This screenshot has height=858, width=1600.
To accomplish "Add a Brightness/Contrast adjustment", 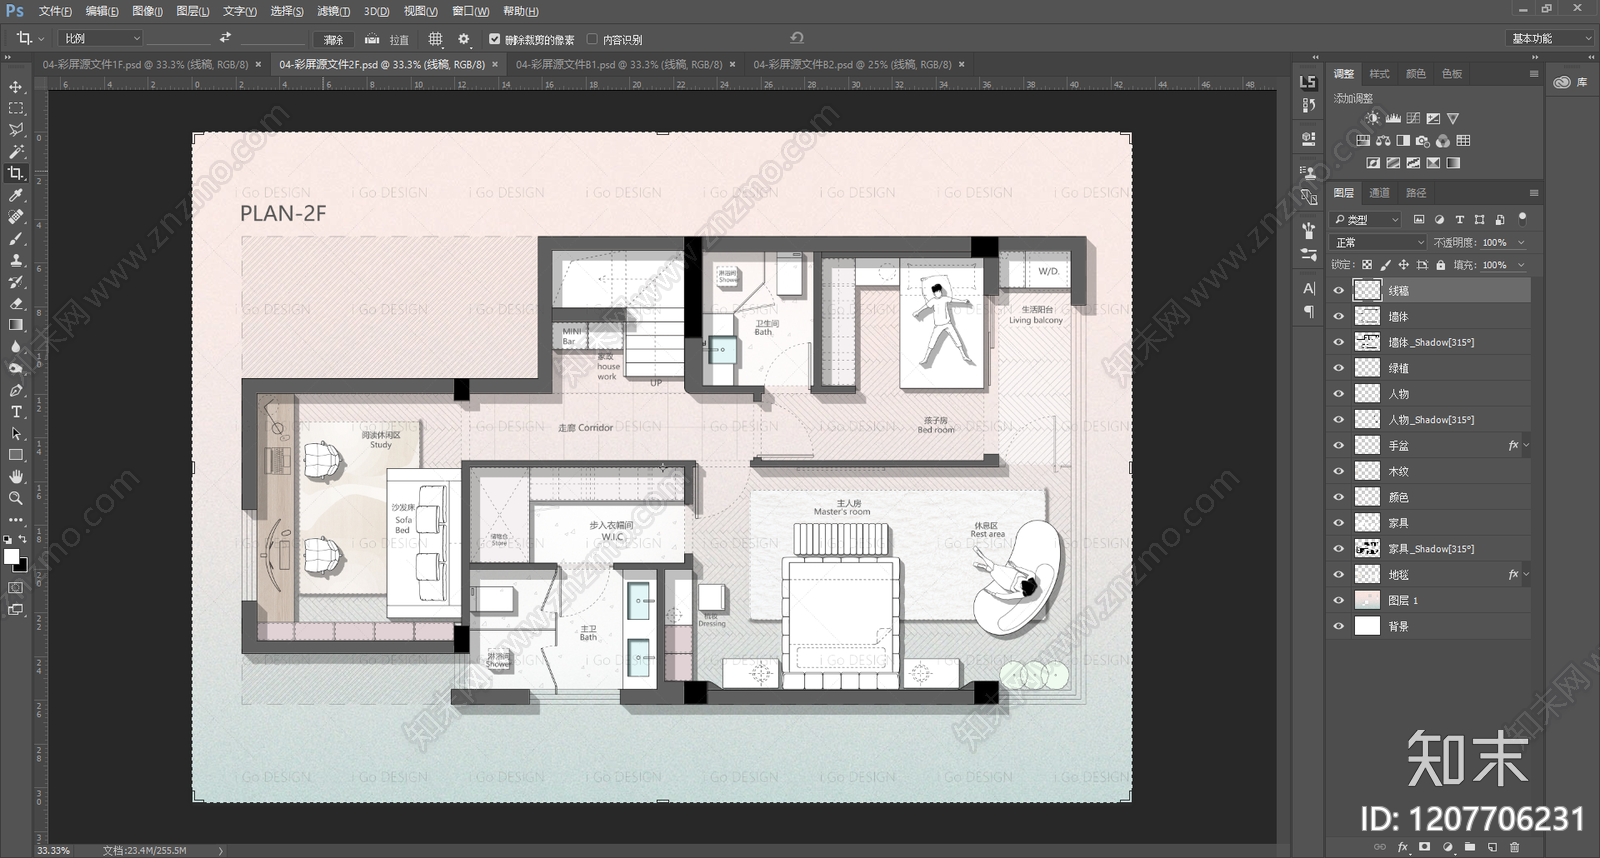I will 1372,118.
